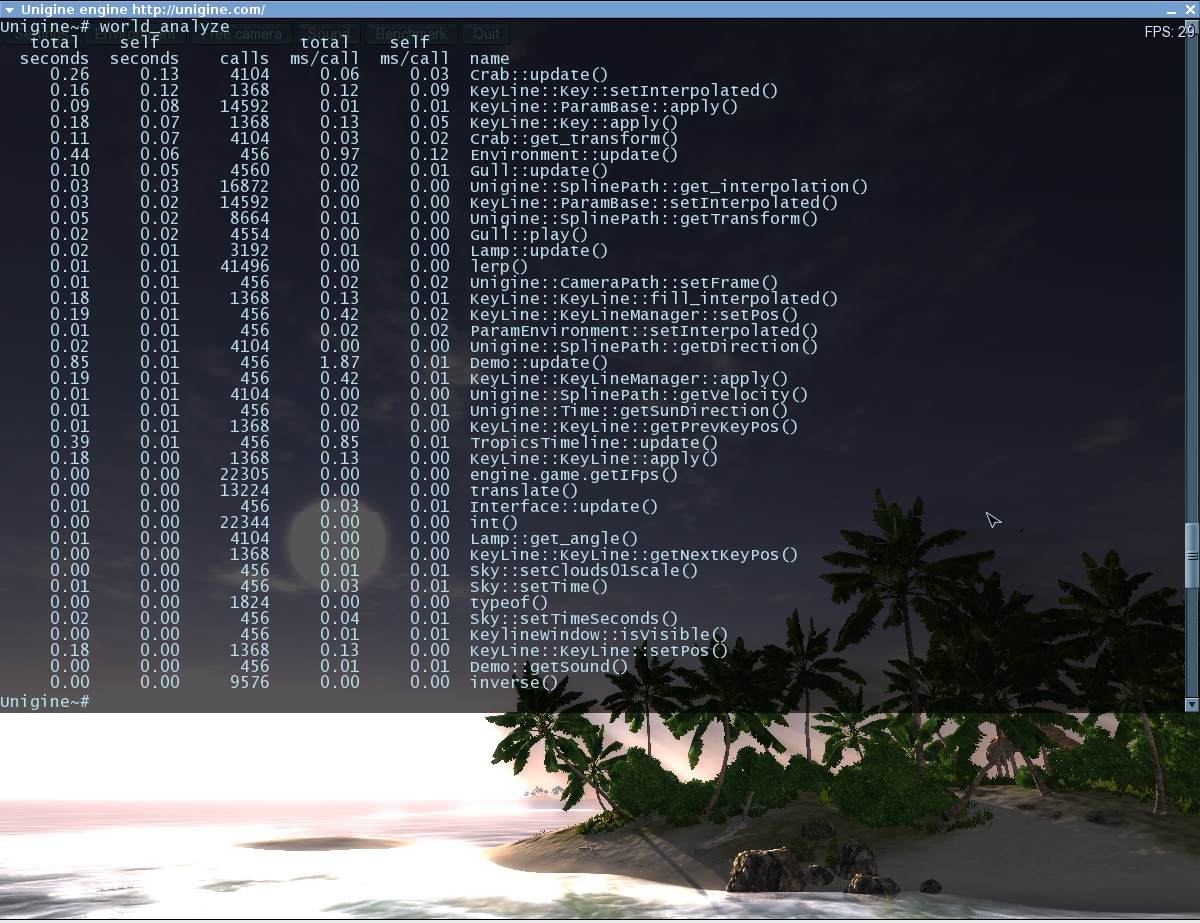Click the 'Environment::update()' function name

(574, 155)
